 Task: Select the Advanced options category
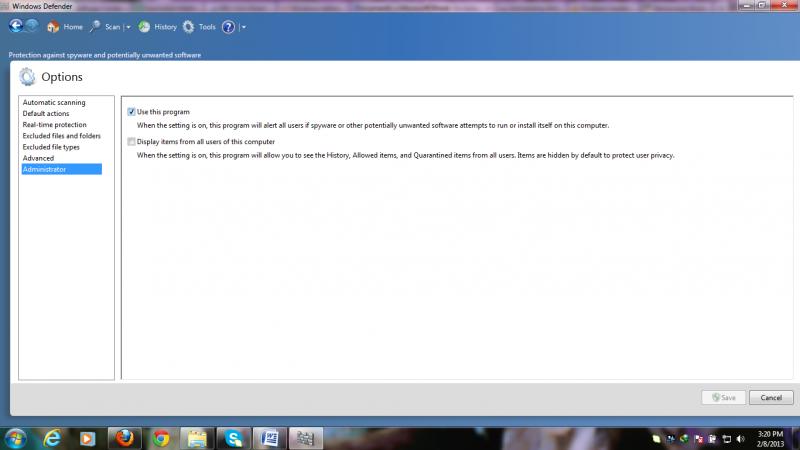[38, 159]
